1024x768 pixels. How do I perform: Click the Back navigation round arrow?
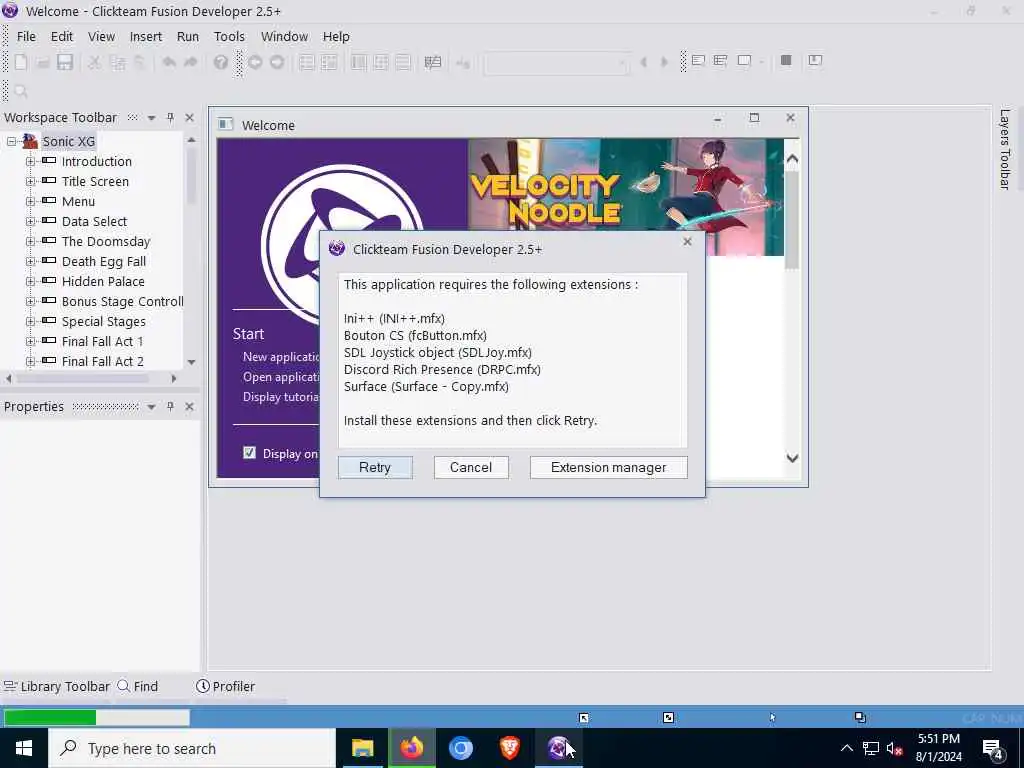[x=255, y=63]
